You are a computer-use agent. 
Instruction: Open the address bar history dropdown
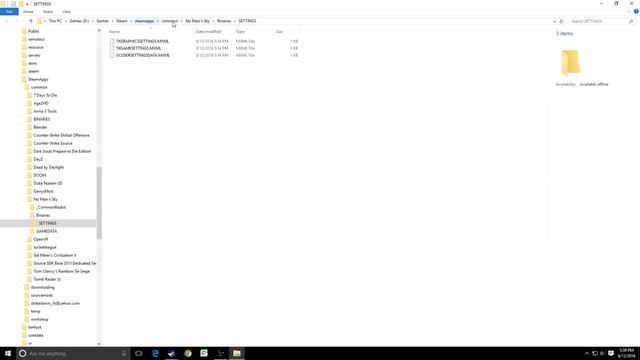tap(554, 21)
